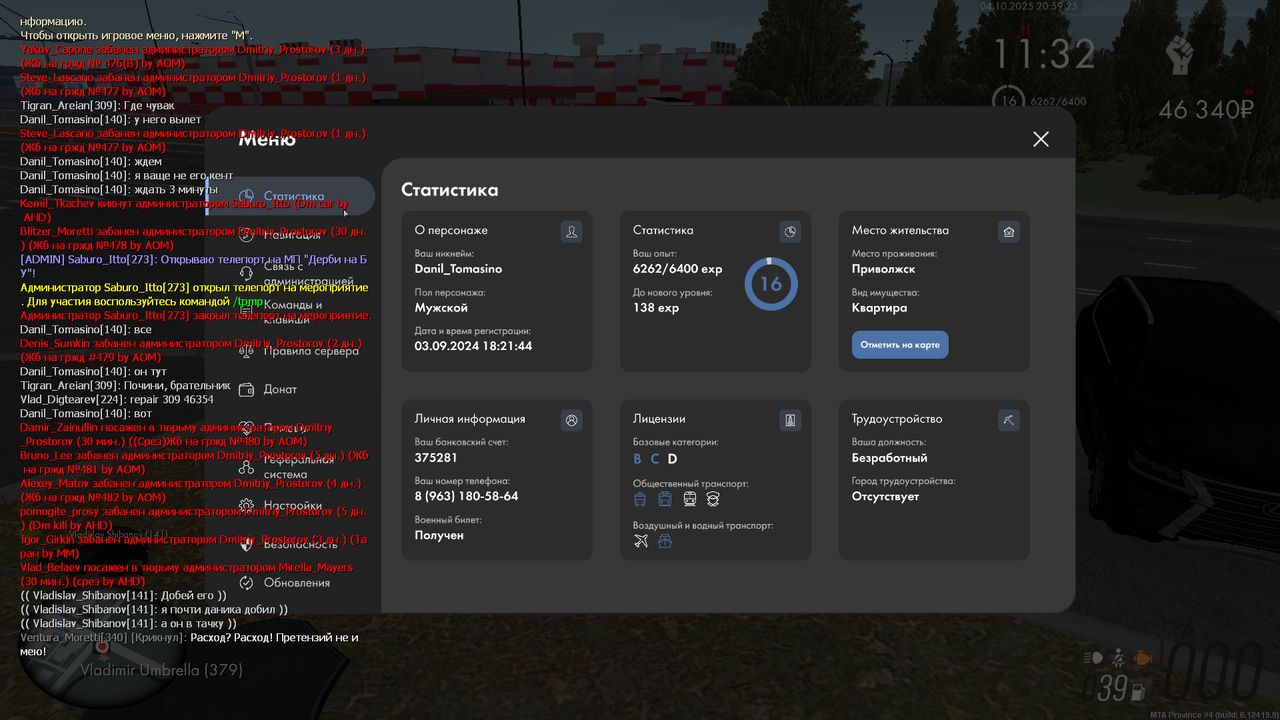Click the profile icon on Личная информация card

[x=571, y=420]
